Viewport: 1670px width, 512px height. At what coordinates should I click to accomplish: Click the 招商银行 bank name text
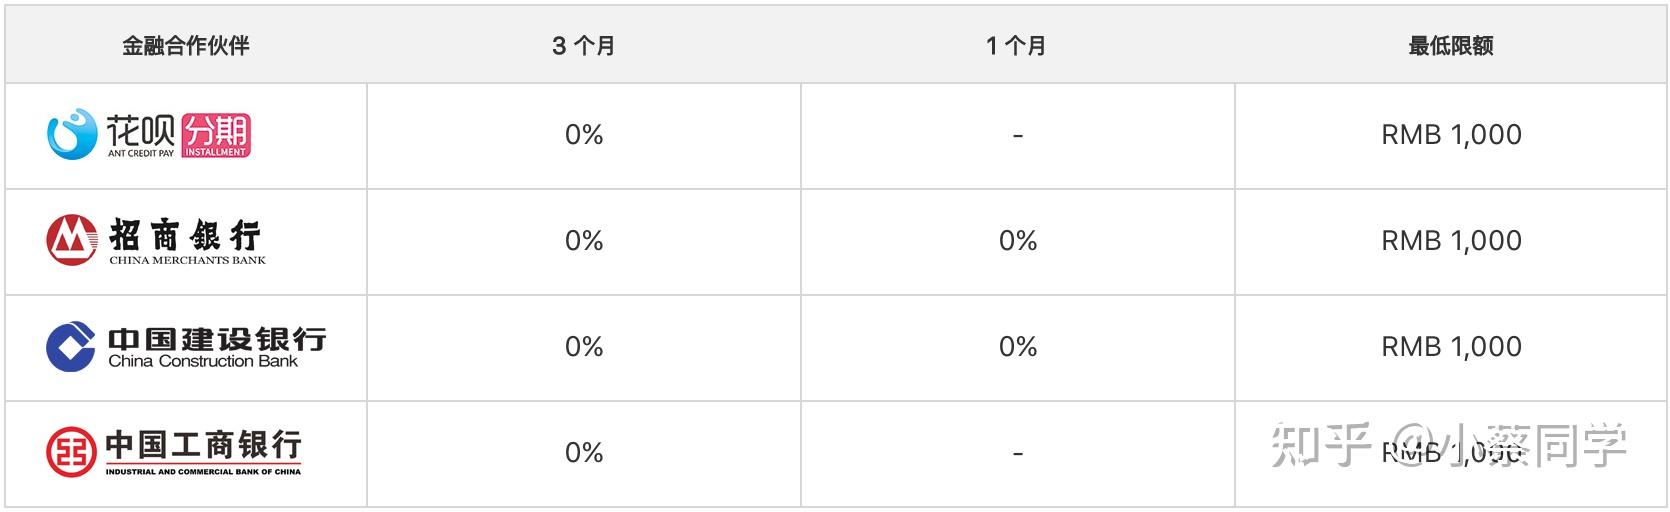186,236
